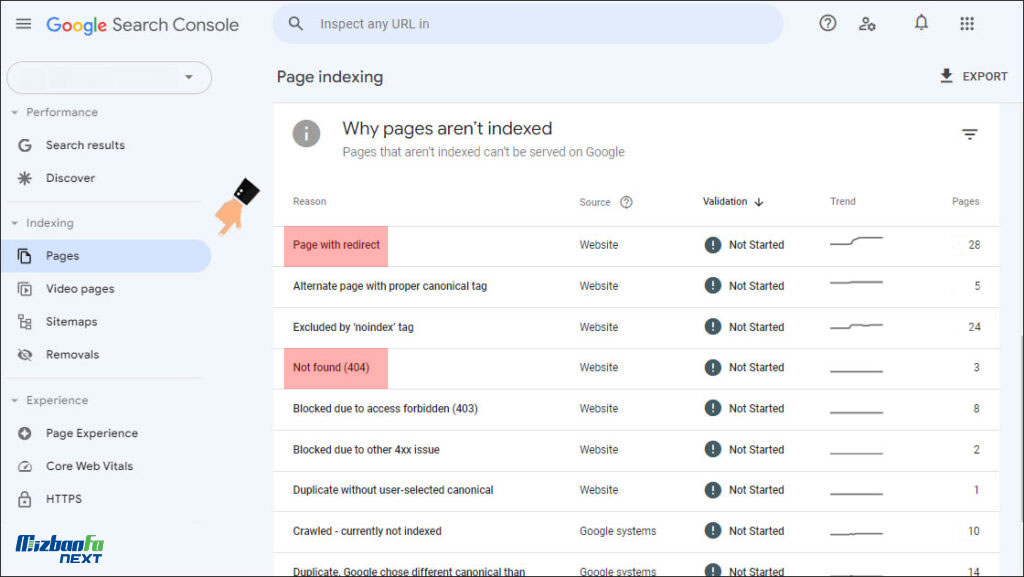Click the Source column help icon
The image size is (1024, 577).
(626, 202)
